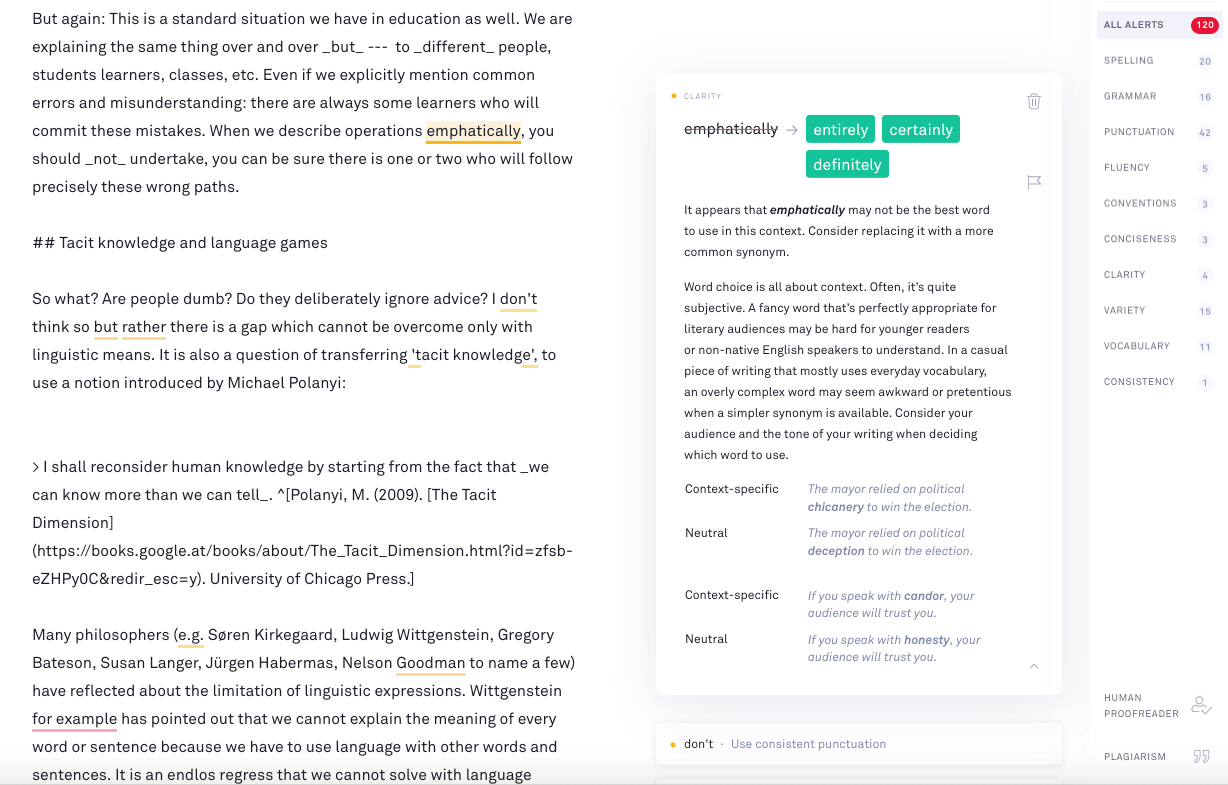Open the GRAMMAR alerts category
The height and width of the screenshot is (785, 1228).
[1129, 96]
